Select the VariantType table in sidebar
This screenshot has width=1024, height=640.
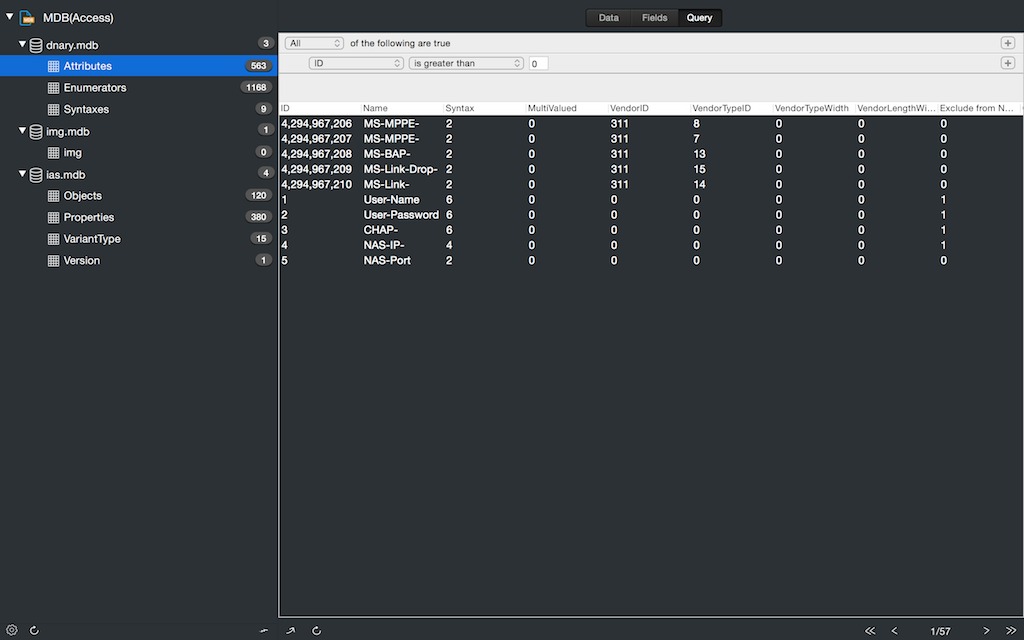pyautogui.click(x=92, y=239)
